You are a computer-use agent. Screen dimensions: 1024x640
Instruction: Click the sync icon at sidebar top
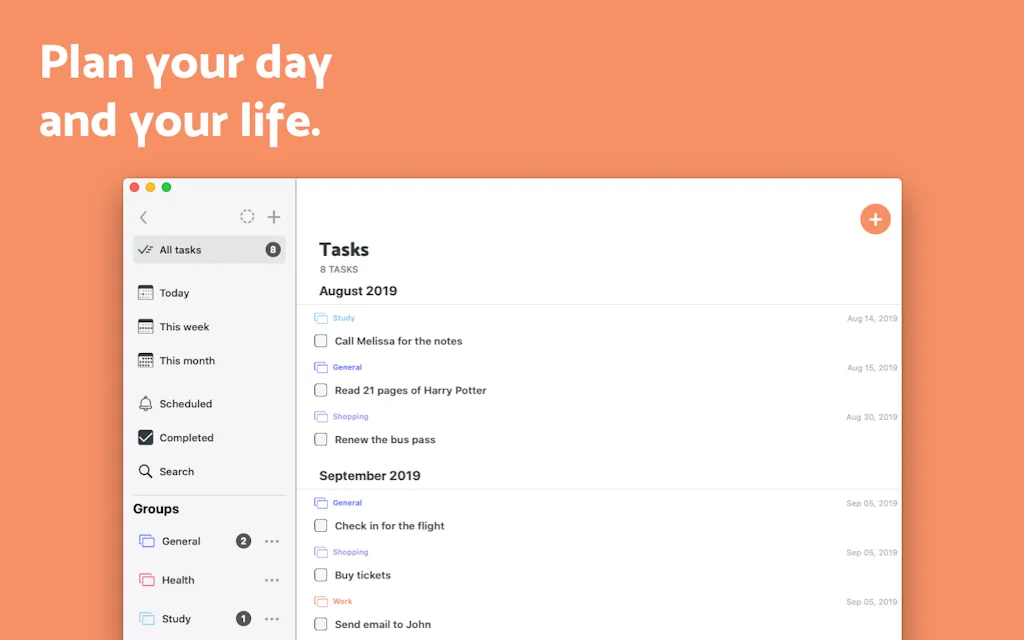point(247,216)
